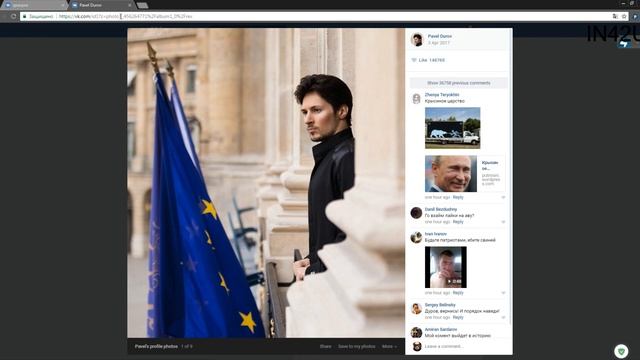Open Pavel Durov name link
This screenshot has height=360, width=640.
click(x=440, y=36)
